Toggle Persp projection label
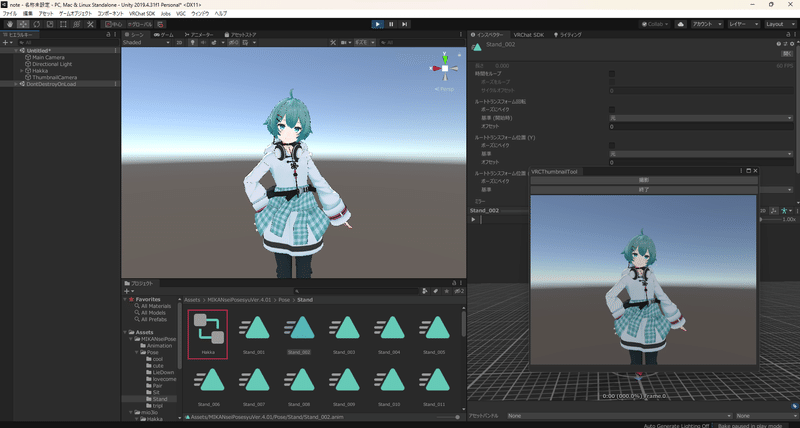800x428 pixels. coord(444,89)
